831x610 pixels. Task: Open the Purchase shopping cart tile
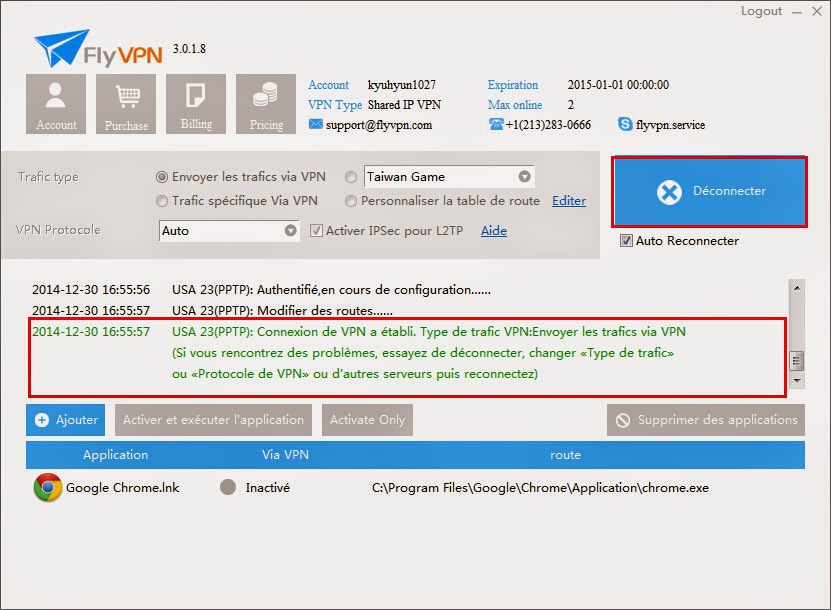126,104
